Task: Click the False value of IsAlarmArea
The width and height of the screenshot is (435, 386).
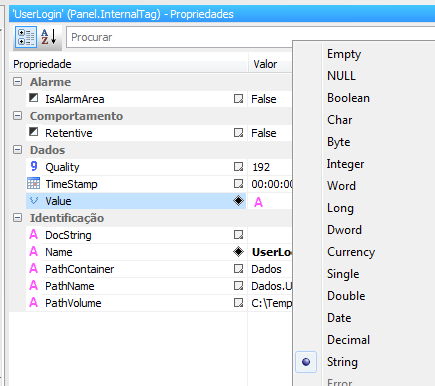Action: click(x=264, y=99)
